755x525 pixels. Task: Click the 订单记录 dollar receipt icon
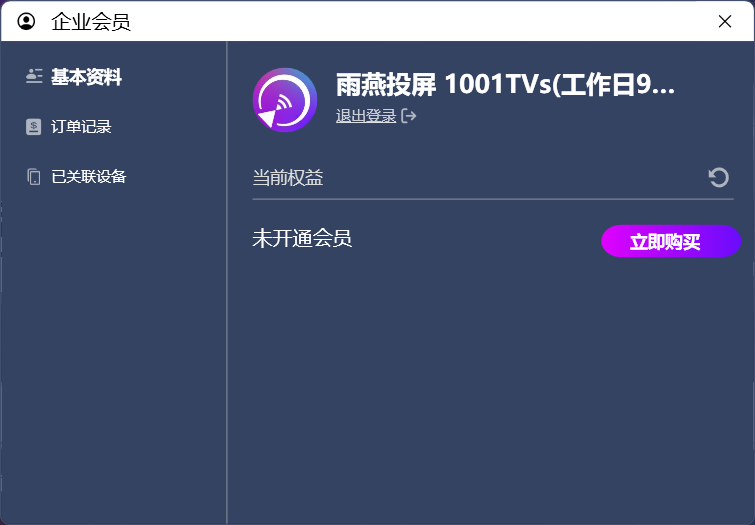(33, 127)
